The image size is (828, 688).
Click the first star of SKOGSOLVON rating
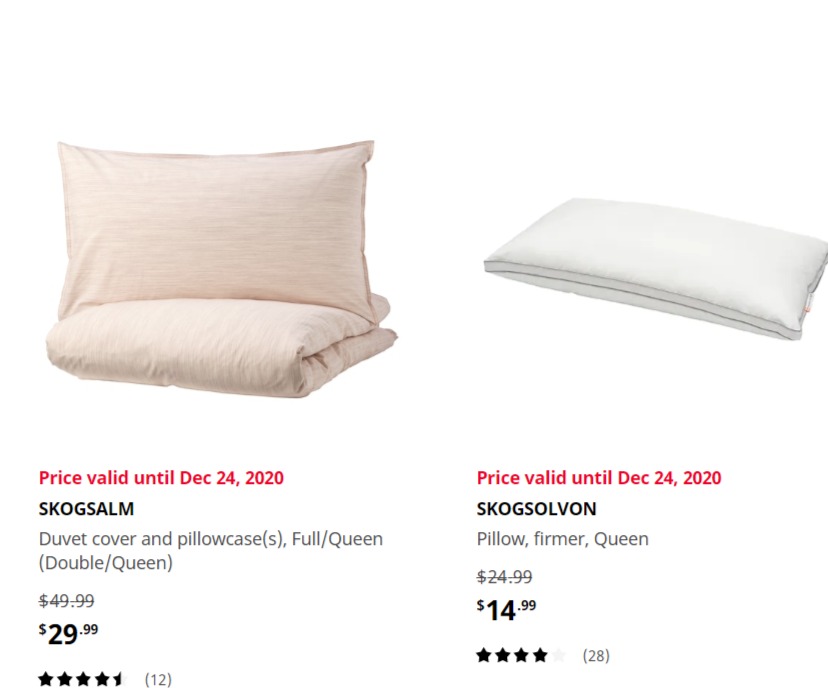coord(484,656)
